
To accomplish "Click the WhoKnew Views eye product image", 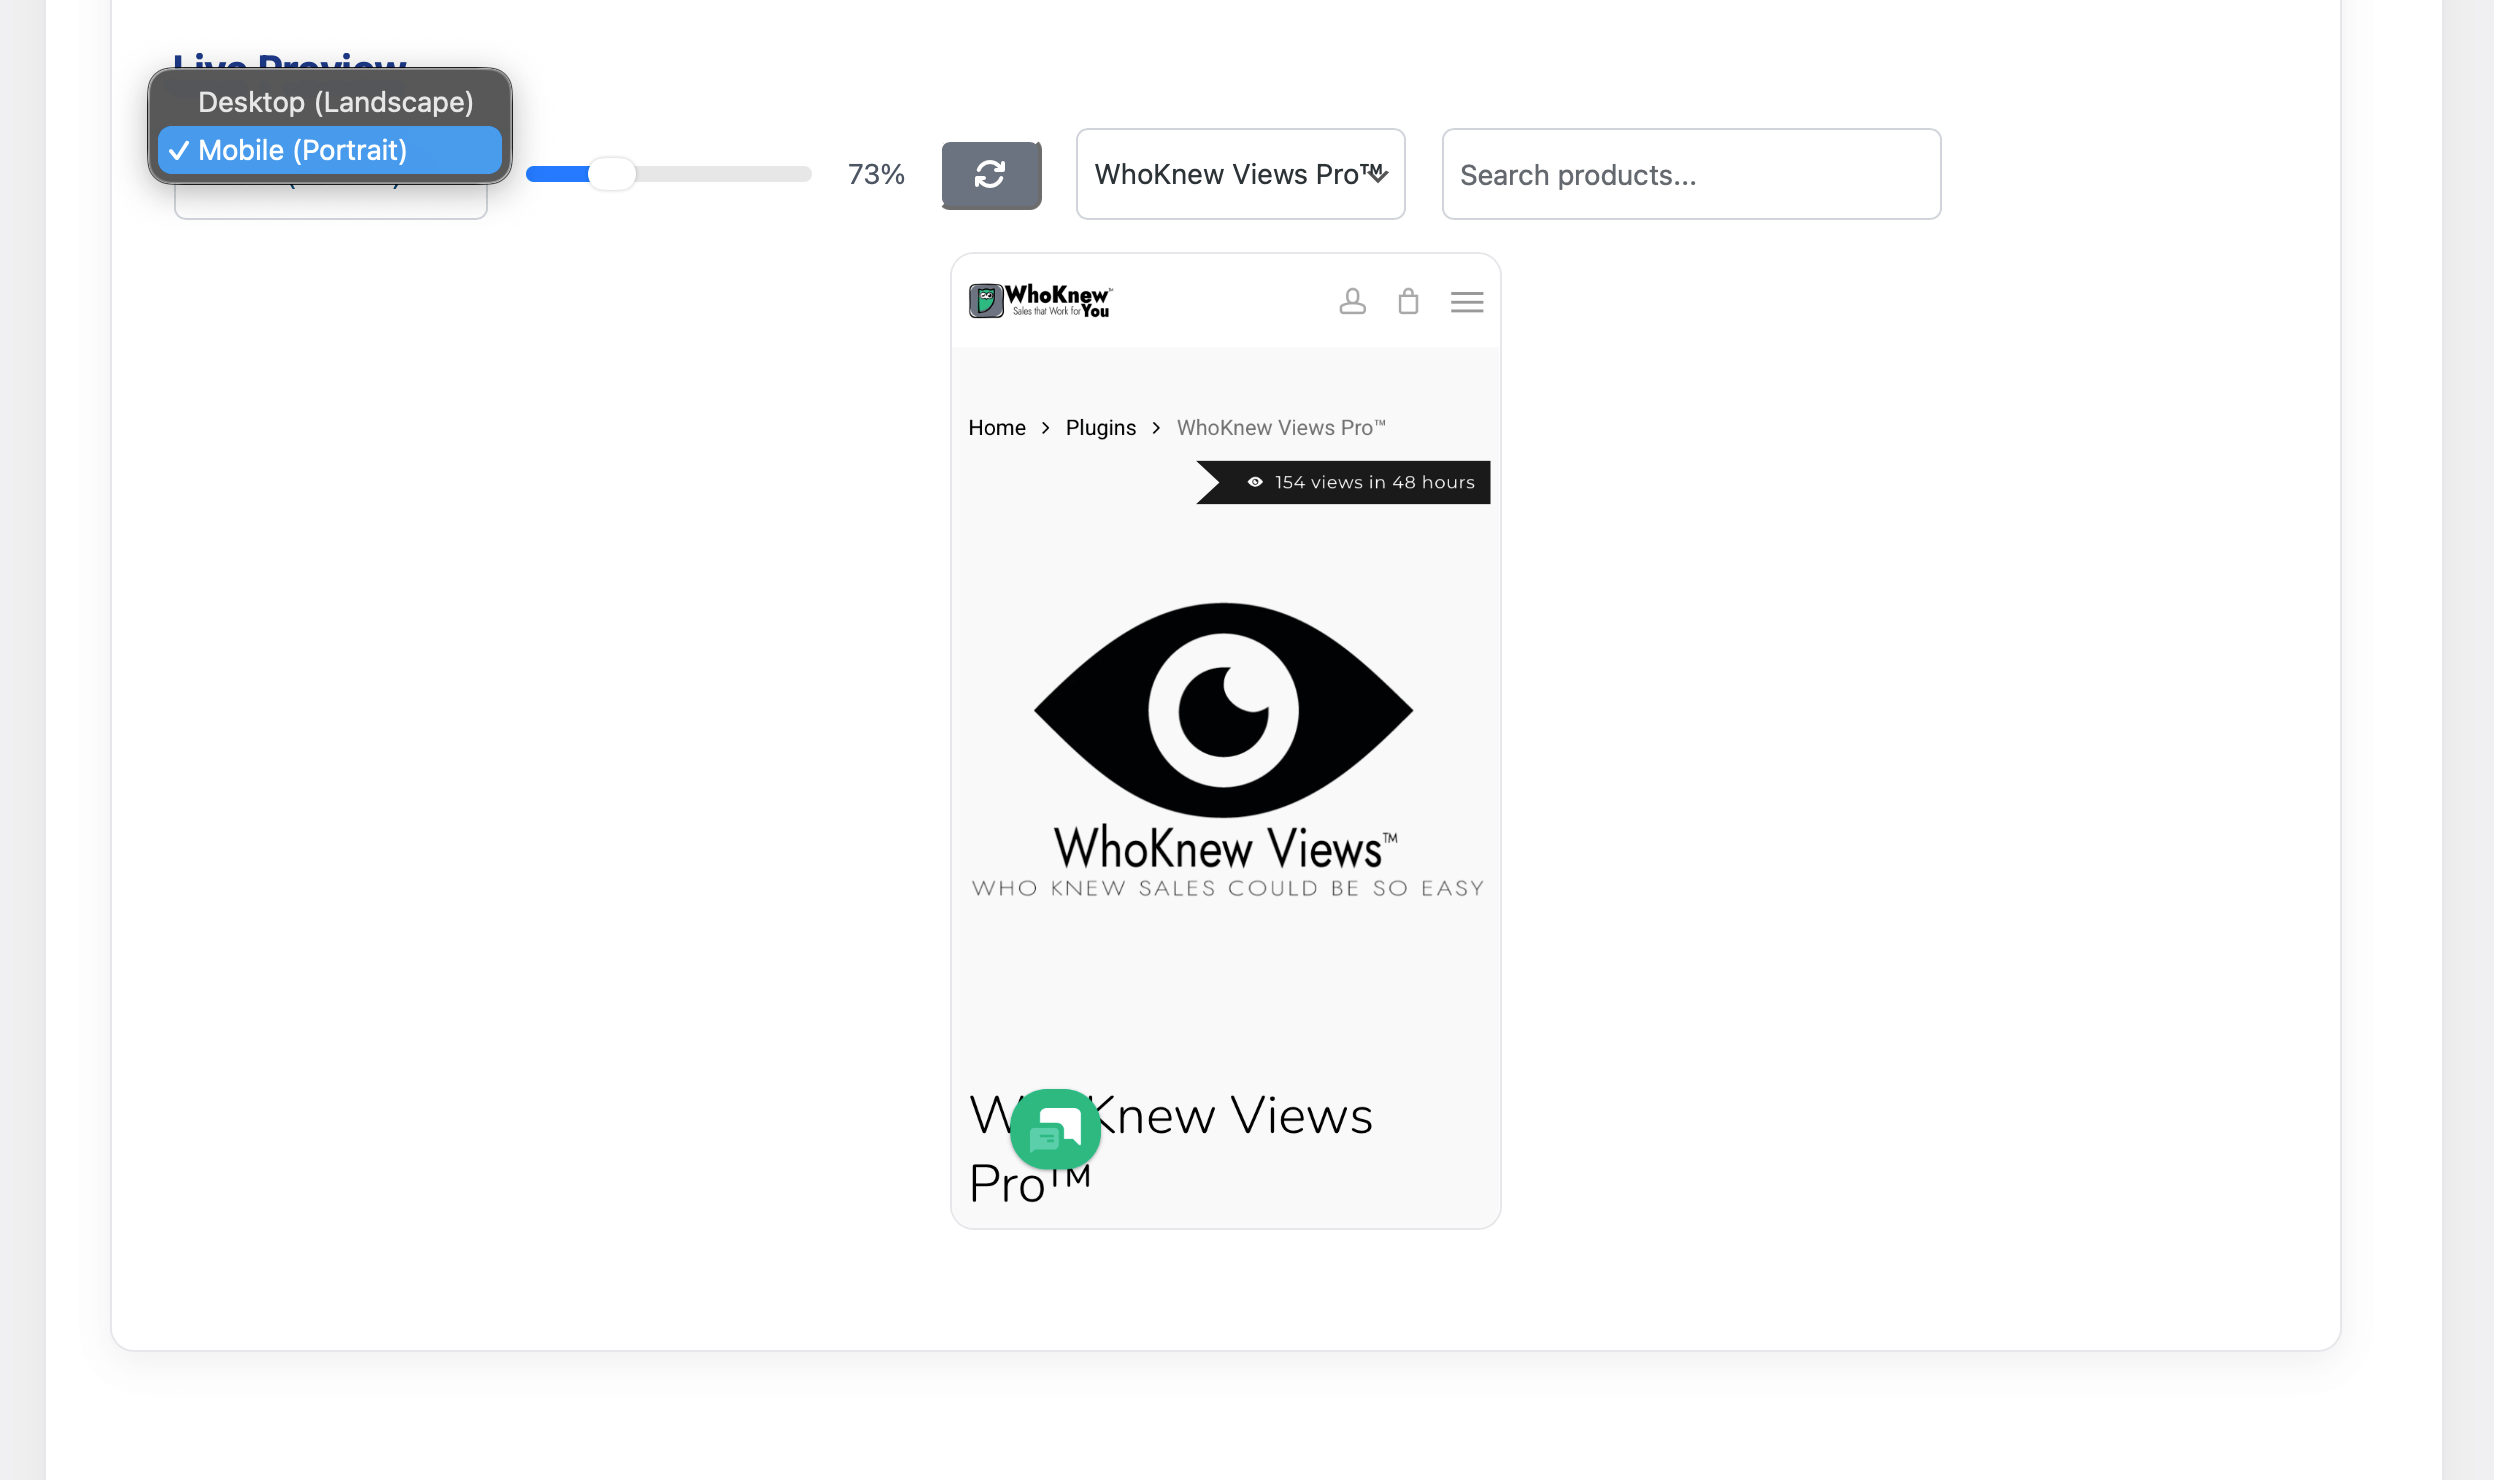I will tap(1223, 710).
